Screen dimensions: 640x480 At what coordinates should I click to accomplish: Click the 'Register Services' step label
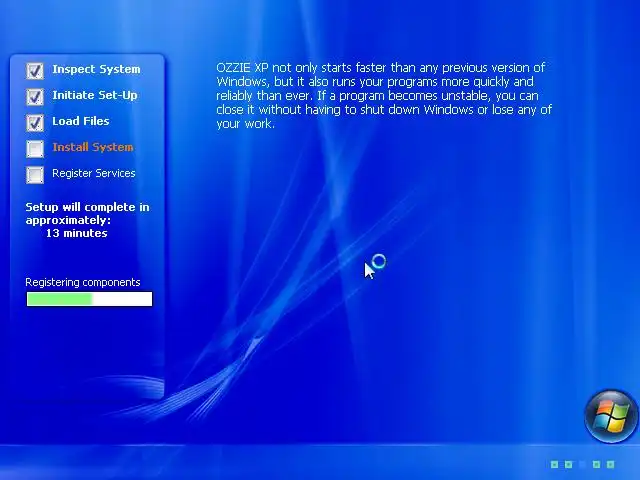(94, 173)
